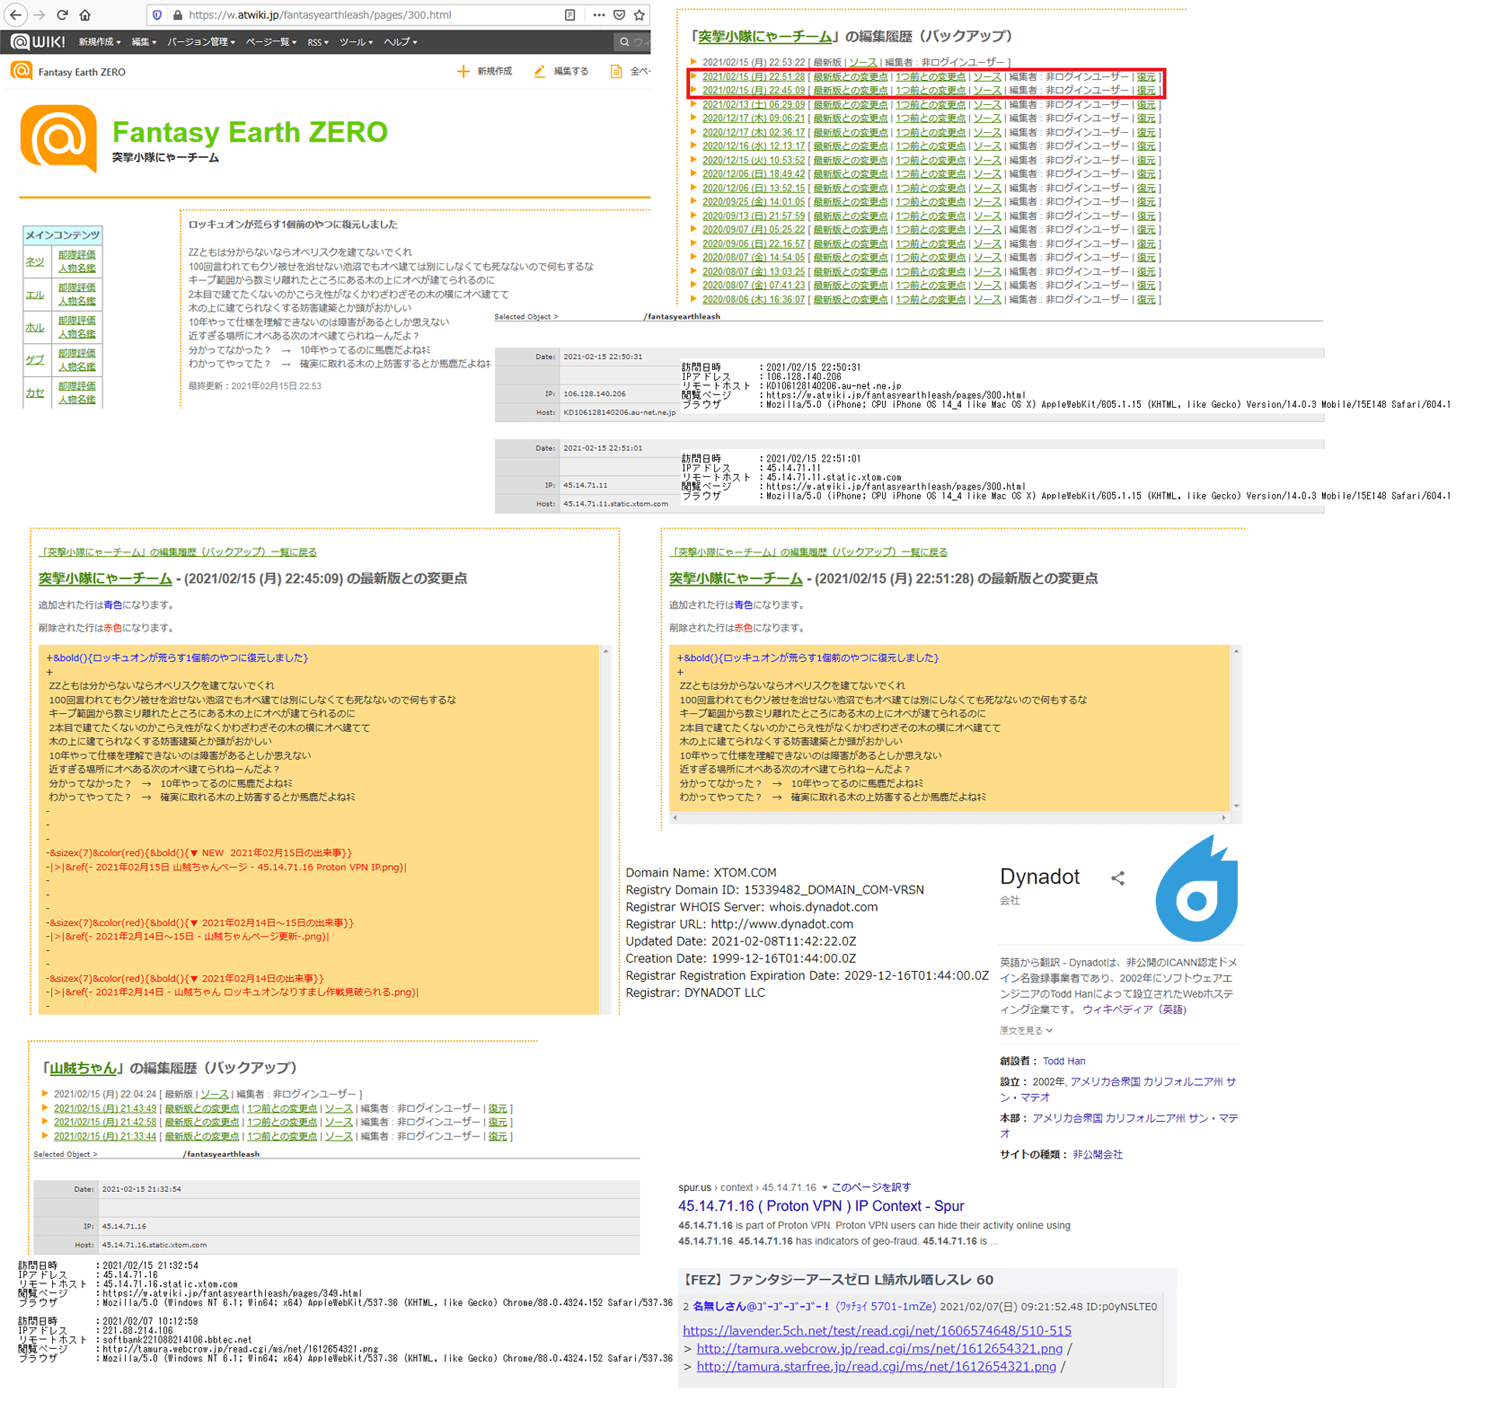1500x1428 pixels.
Task: Click ソース link for 2020/12/06 18:49:42
Action: (987, 174)
